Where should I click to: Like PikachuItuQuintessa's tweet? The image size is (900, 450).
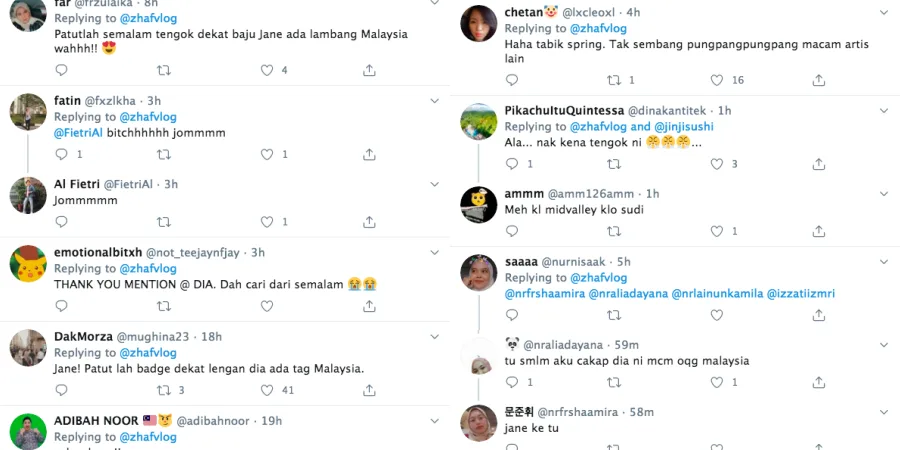click(x=717, y=164)
